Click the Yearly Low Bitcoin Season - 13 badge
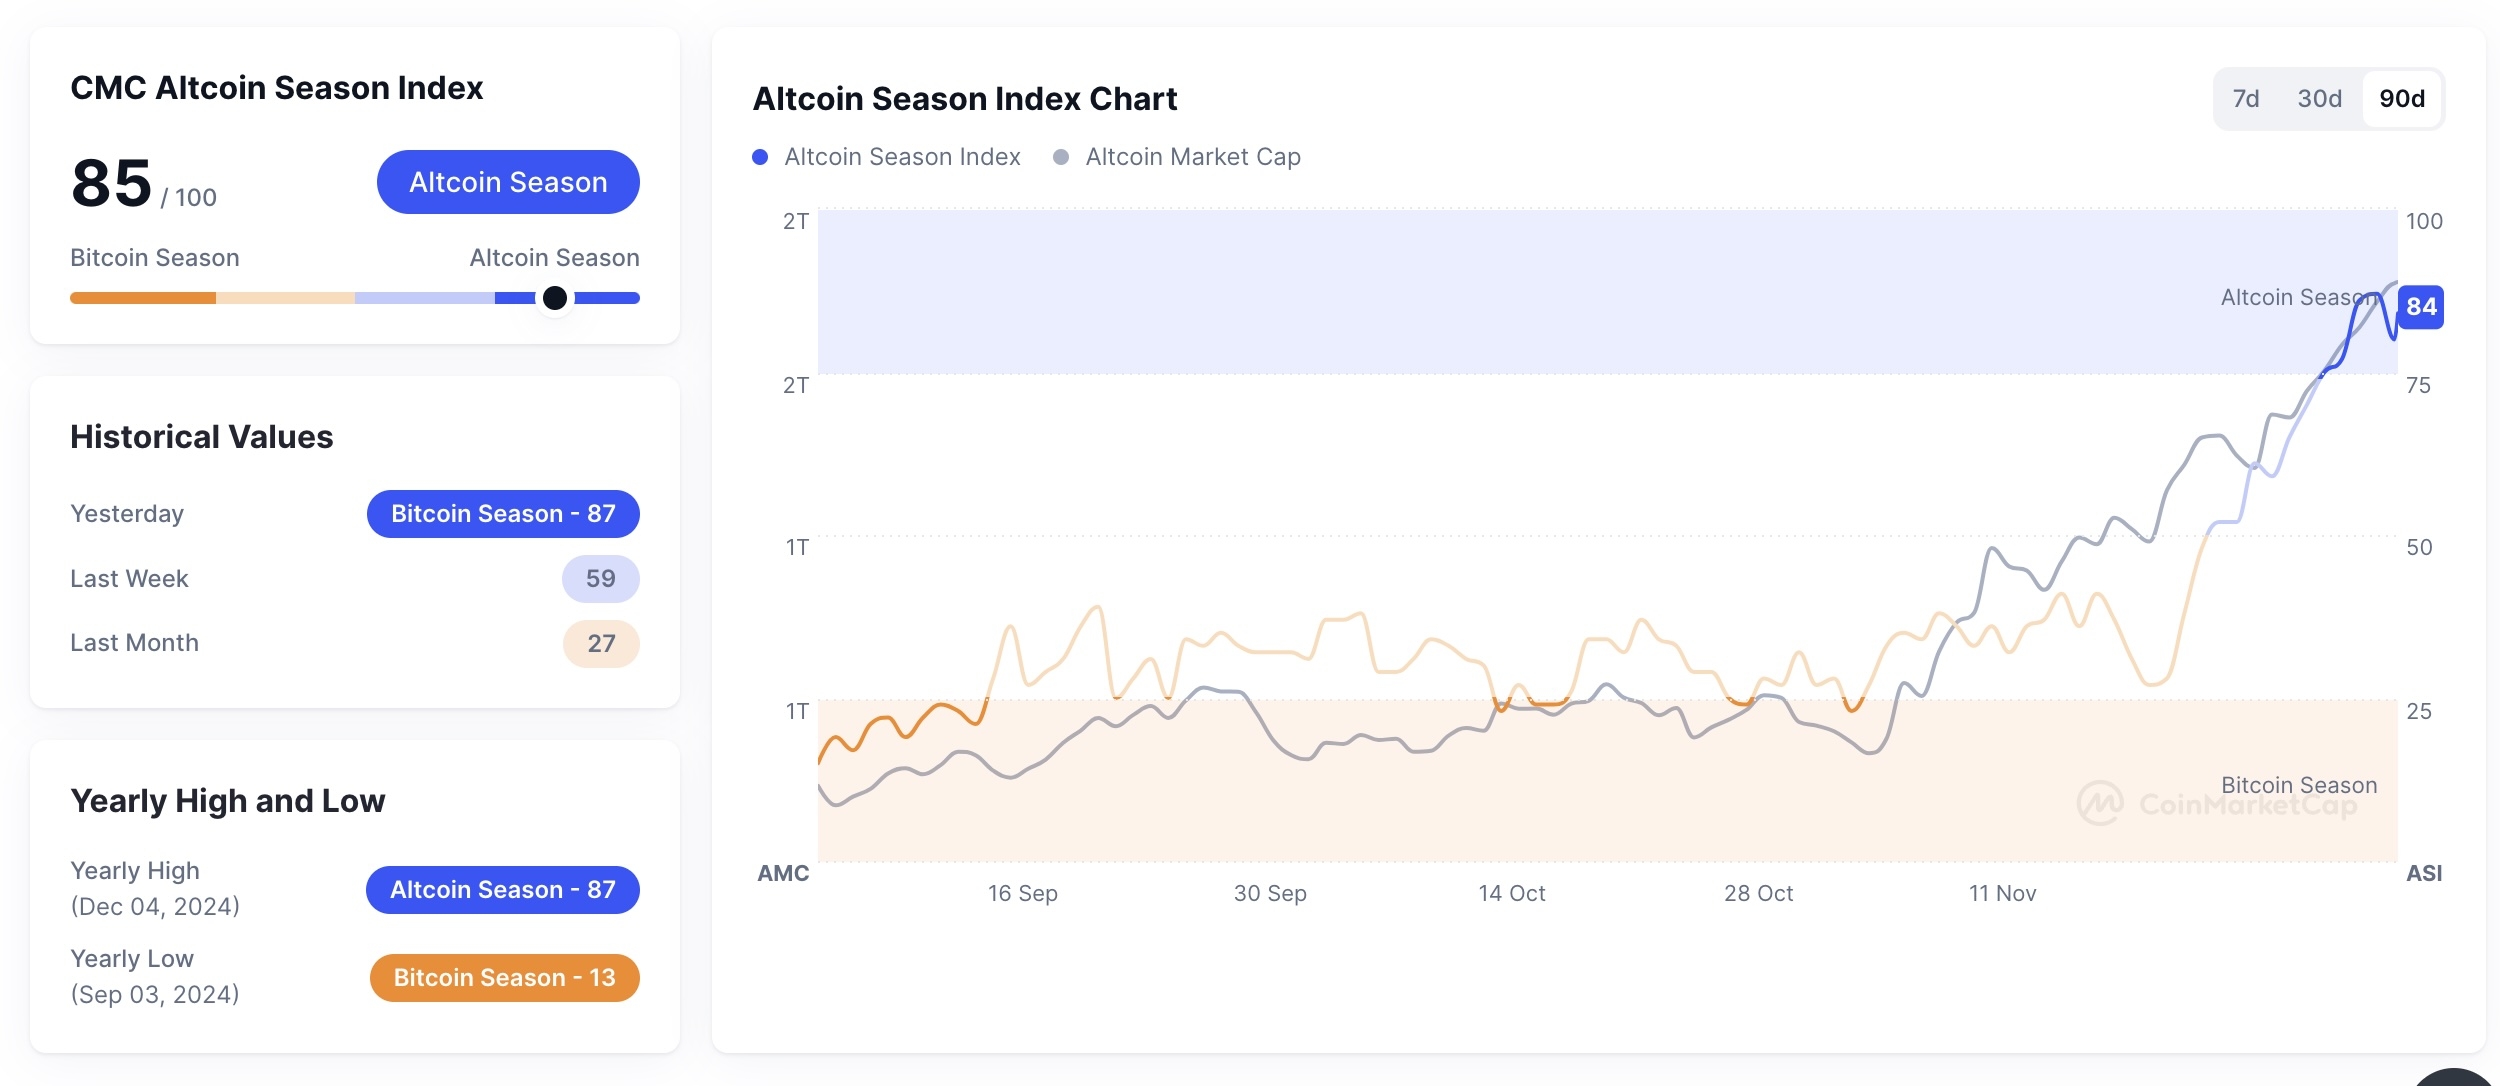The image size is (2500, 1086). (x=504, y=978)
